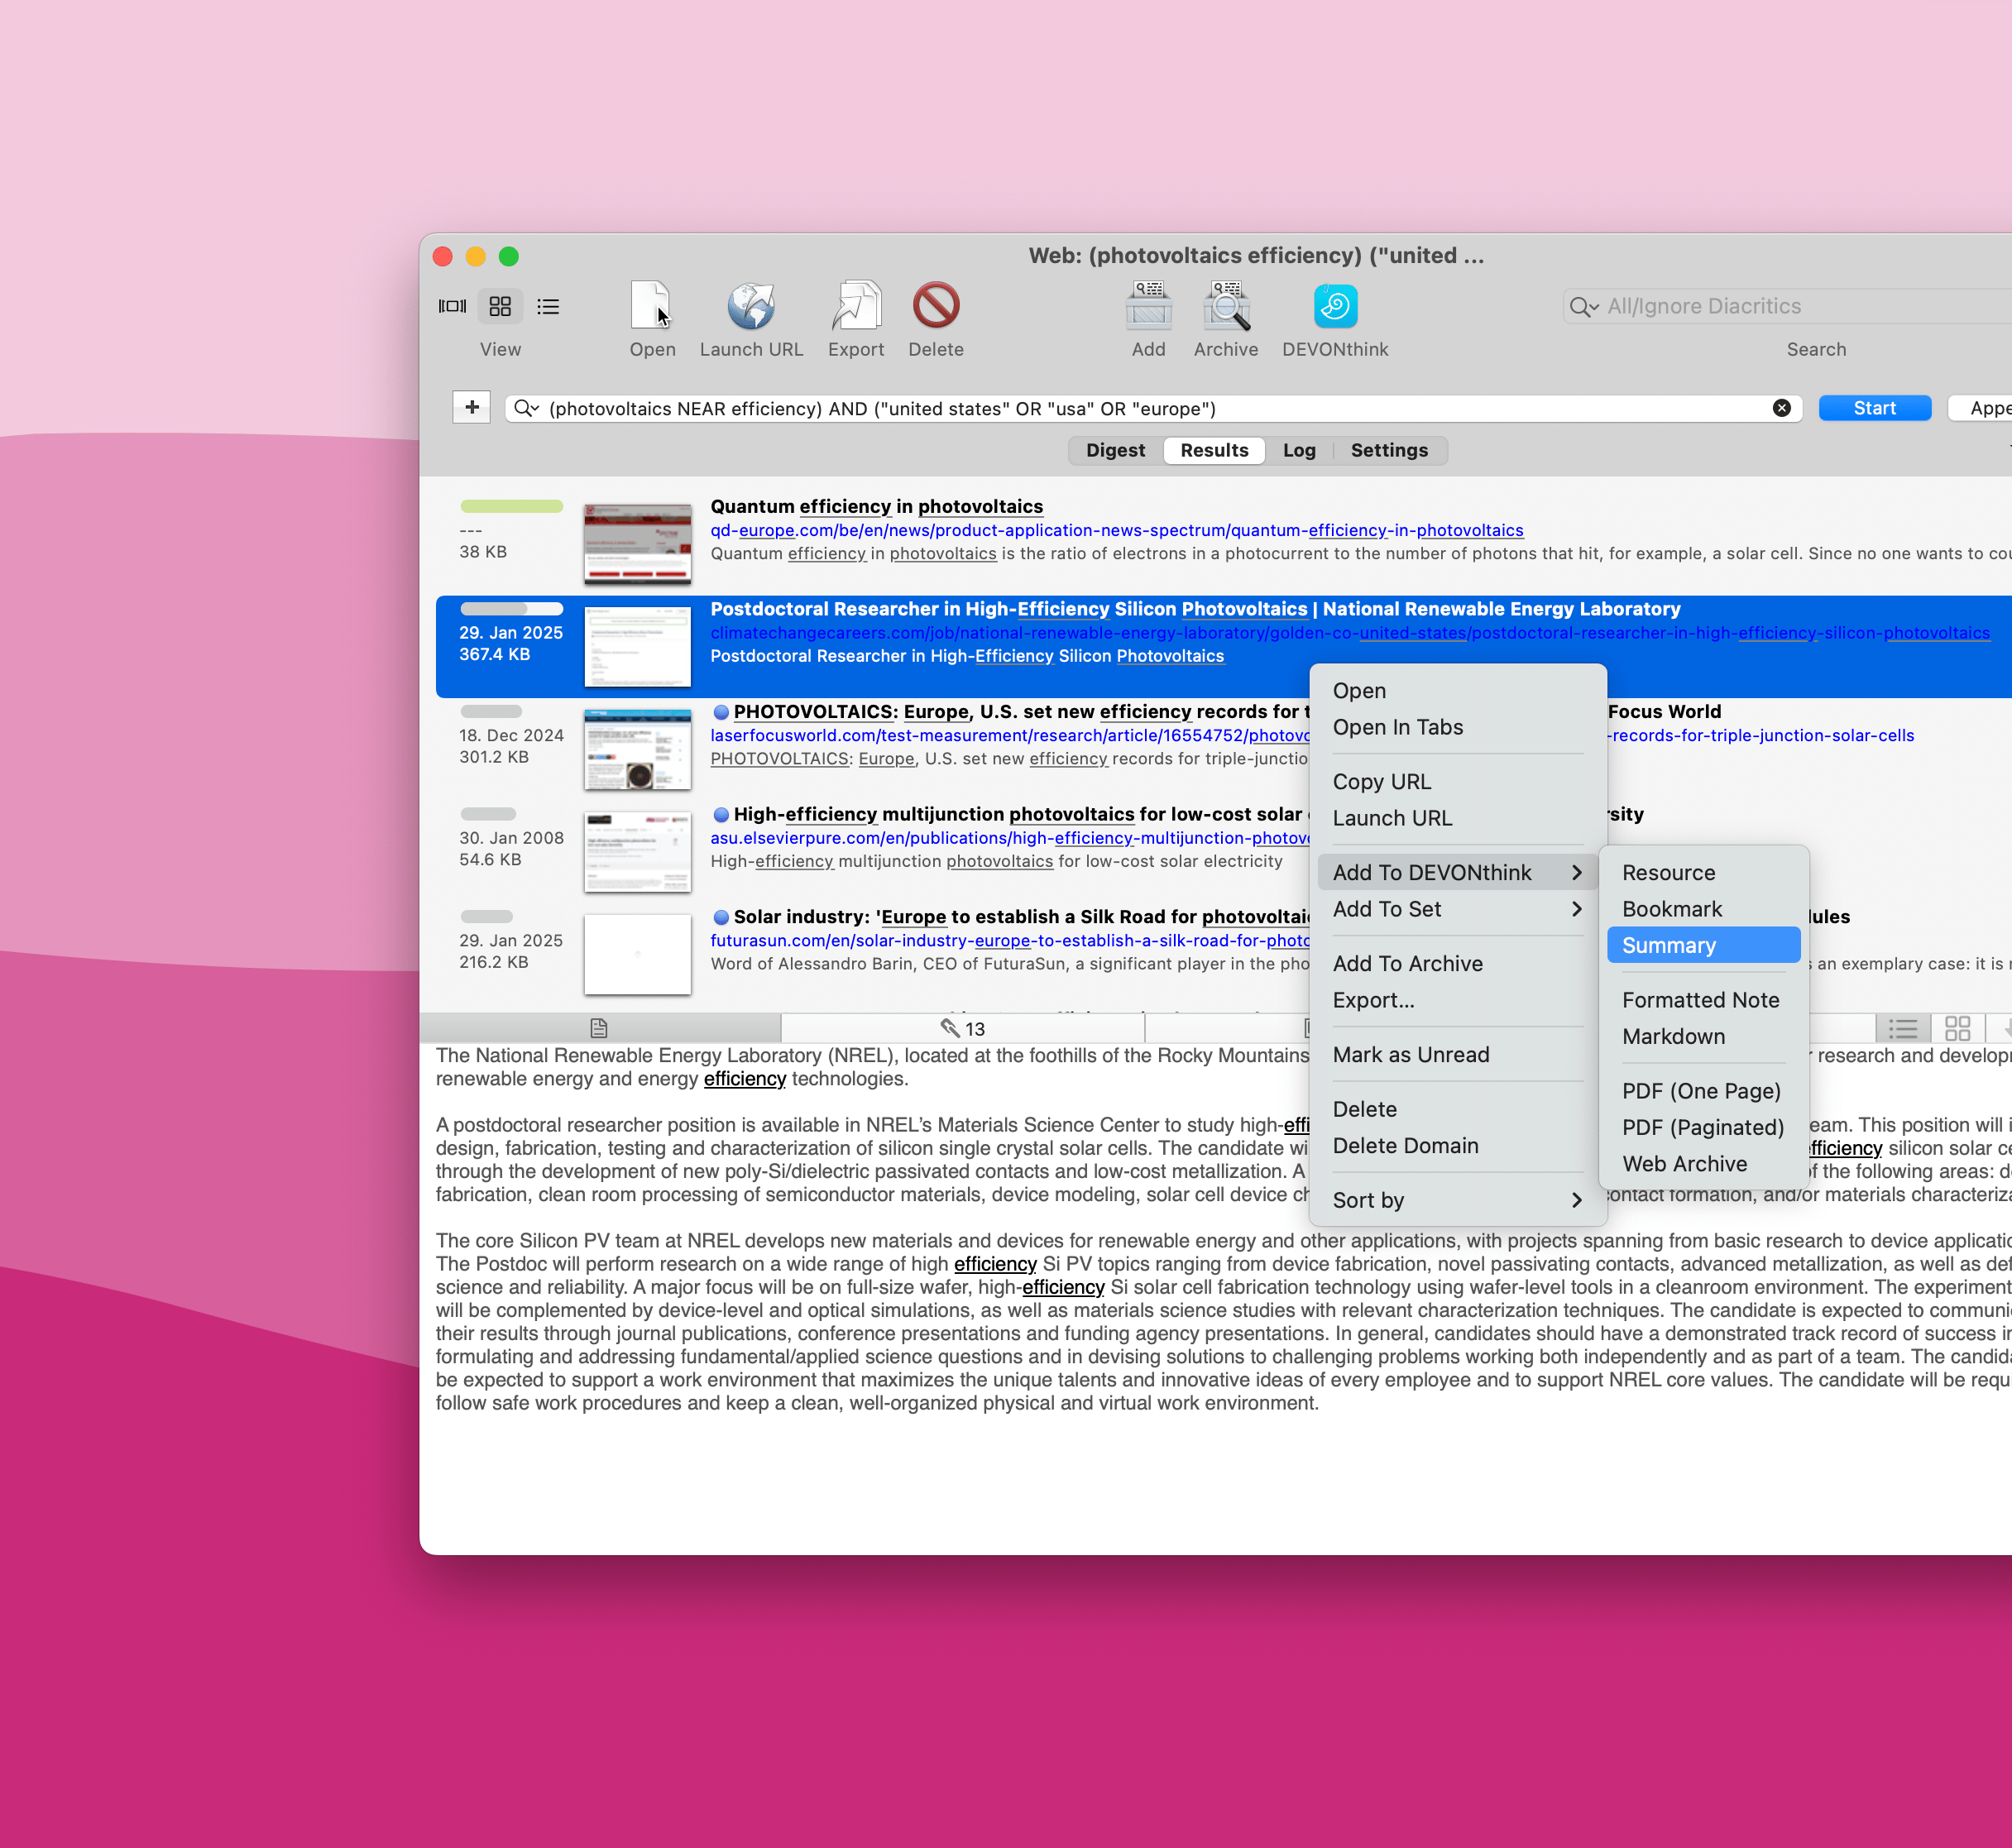Switch to the Settings tab
Screen dimensions: 2012x1848
point(1389,450)
